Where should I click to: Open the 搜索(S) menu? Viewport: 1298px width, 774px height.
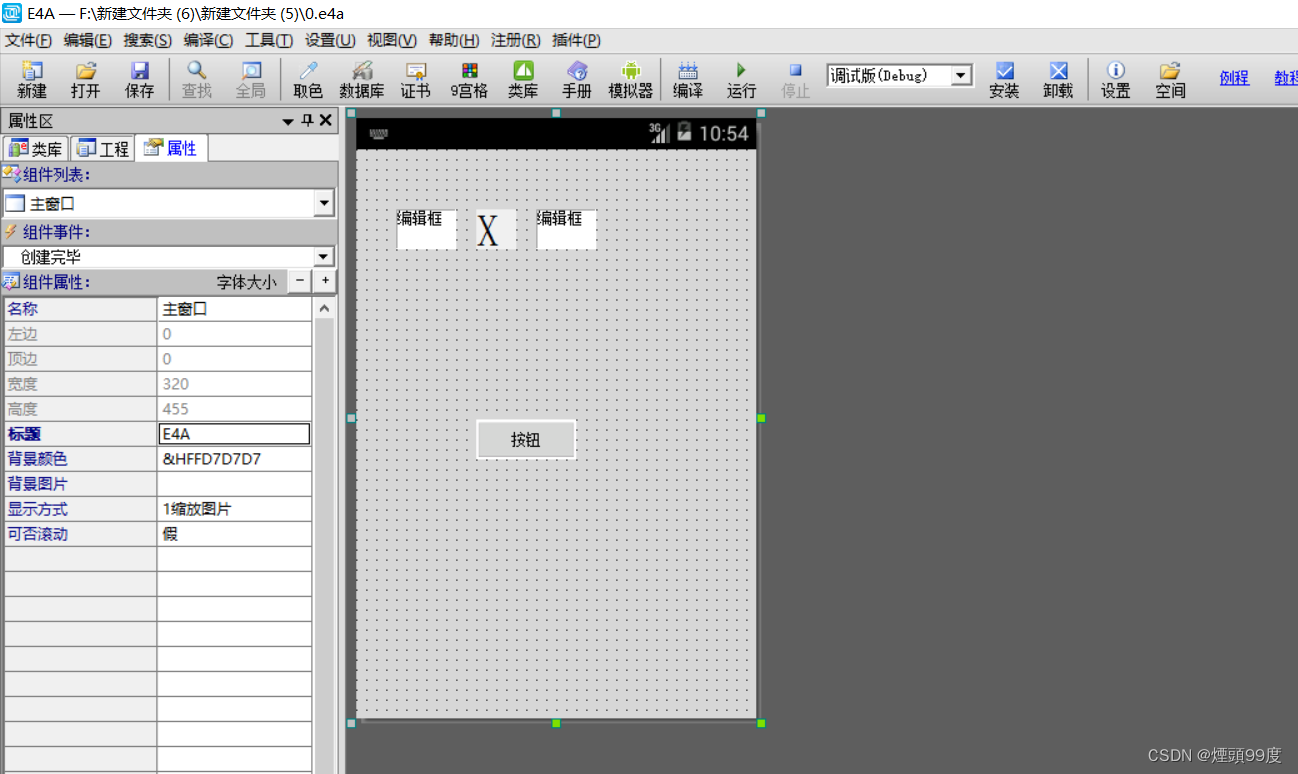pos(148,40)
